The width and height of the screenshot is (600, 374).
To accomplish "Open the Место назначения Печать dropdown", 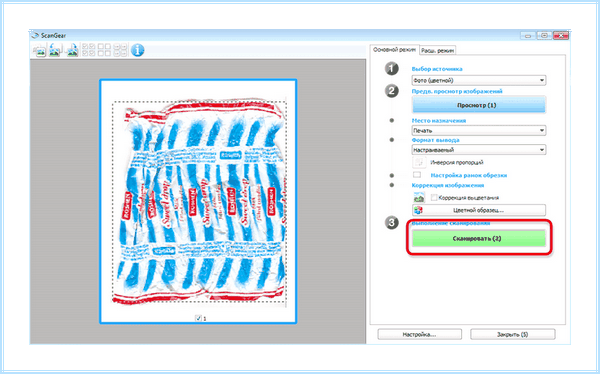I will click(479, 131).
